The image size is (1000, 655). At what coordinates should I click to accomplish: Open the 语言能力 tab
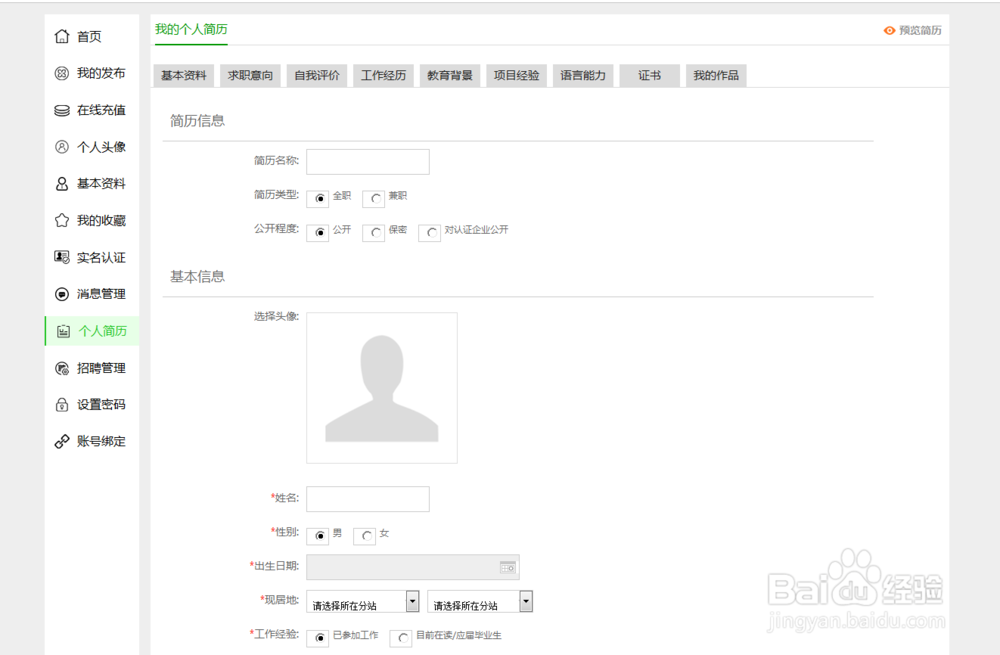[583, 74]
